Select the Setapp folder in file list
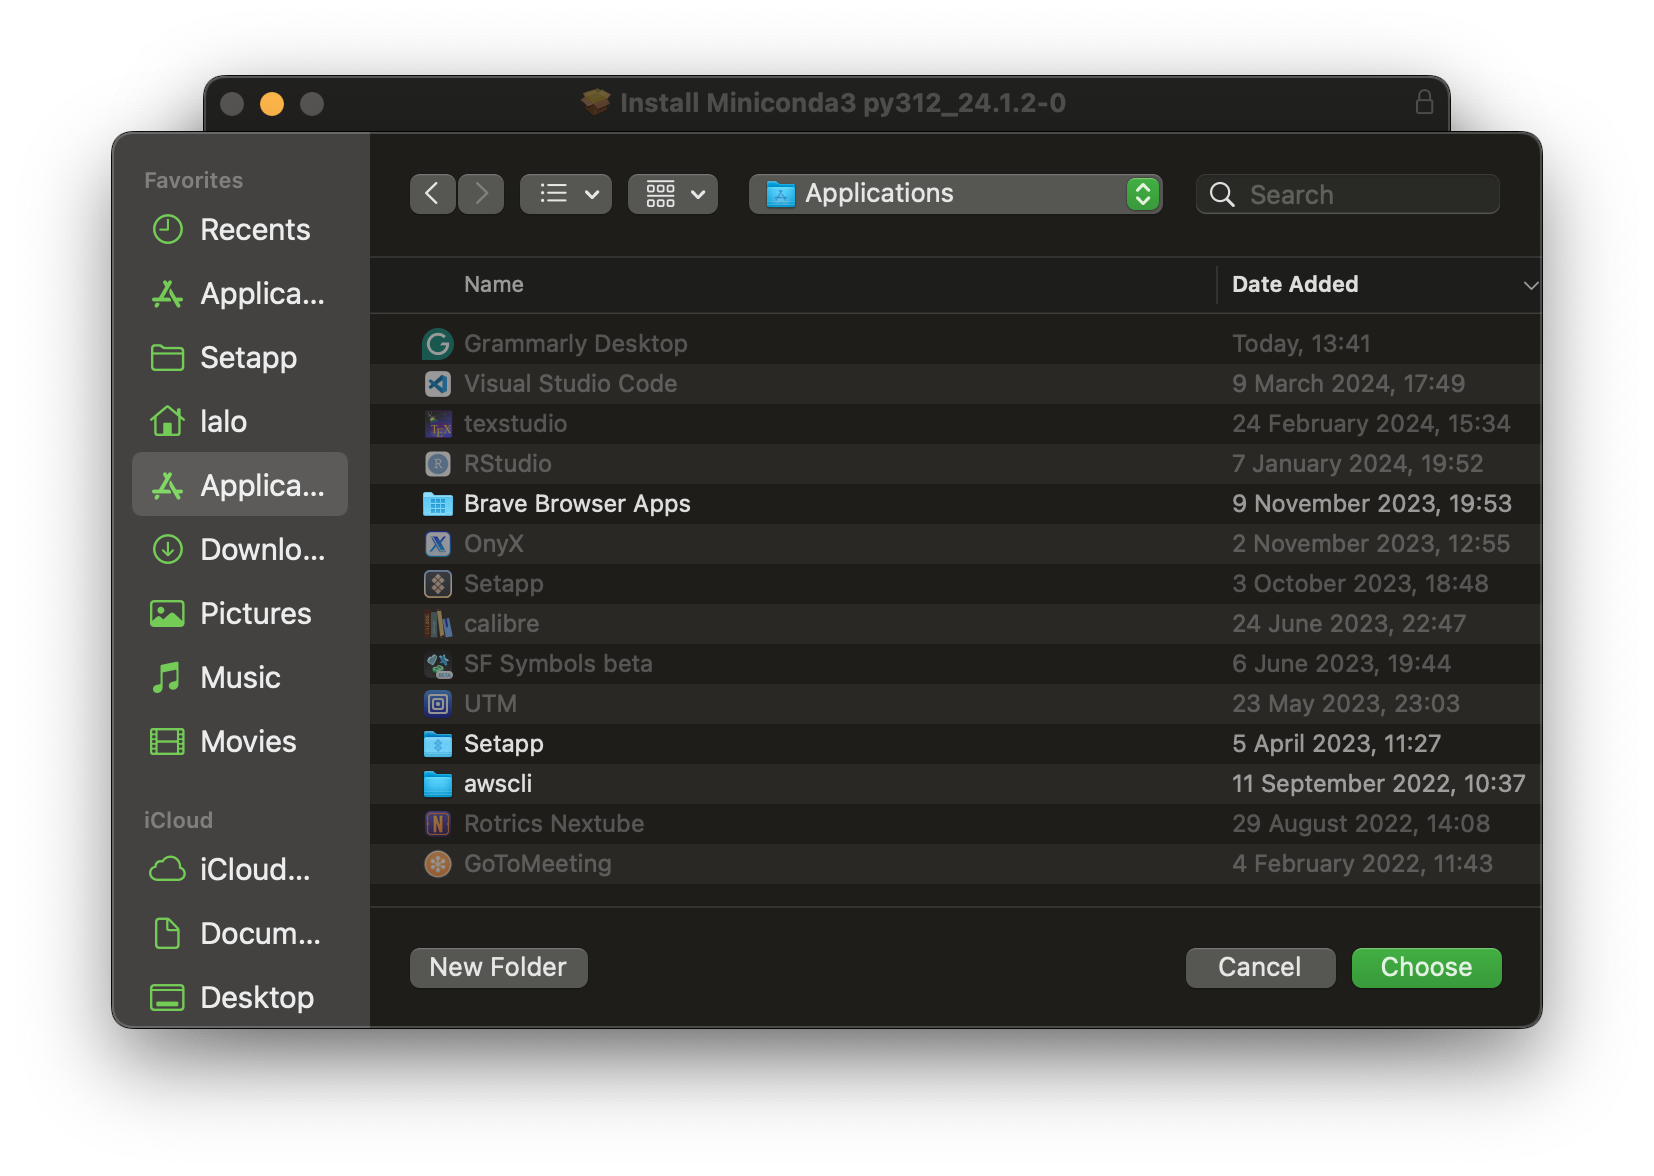This screenshot has width=1654, height=1176. (503, 744)
